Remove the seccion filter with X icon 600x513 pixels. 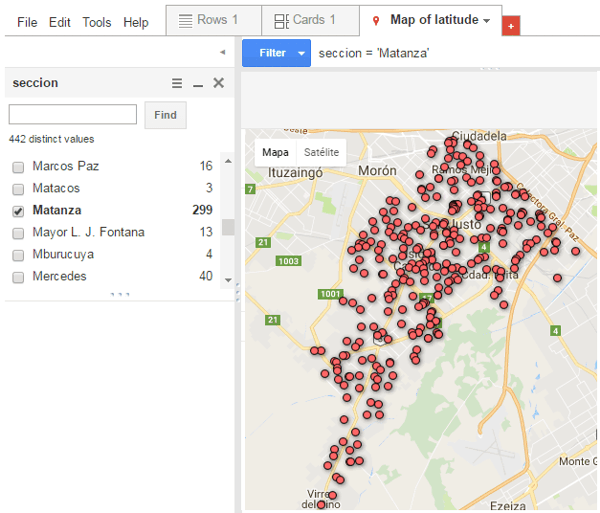click(218, 83)
